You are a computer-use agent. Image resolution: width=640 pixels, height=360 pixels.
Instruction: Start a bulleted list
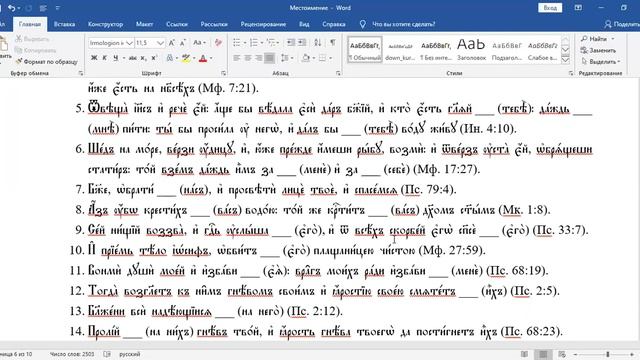click(237, 43)
